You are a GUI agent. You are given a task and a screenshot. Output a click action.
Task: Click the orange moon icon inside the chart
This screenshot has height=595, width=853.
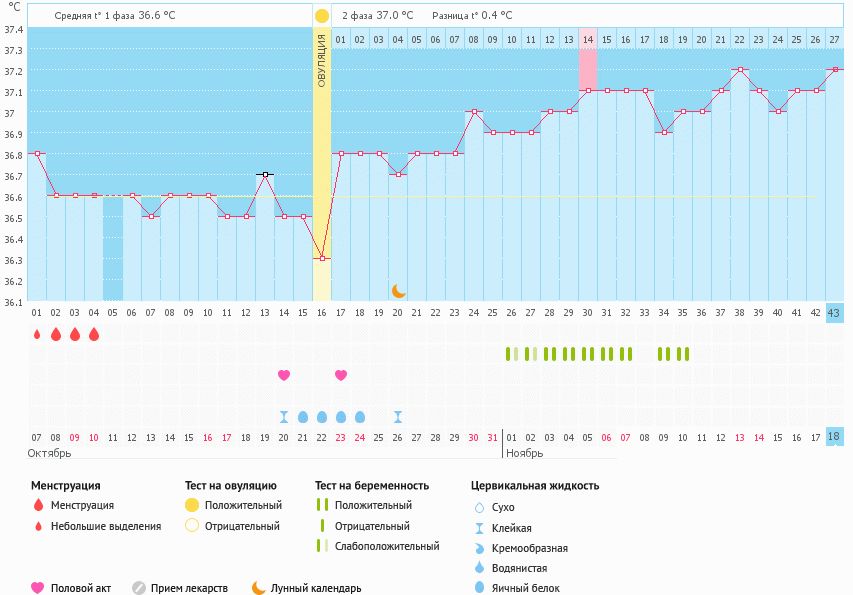click(398, 290)
